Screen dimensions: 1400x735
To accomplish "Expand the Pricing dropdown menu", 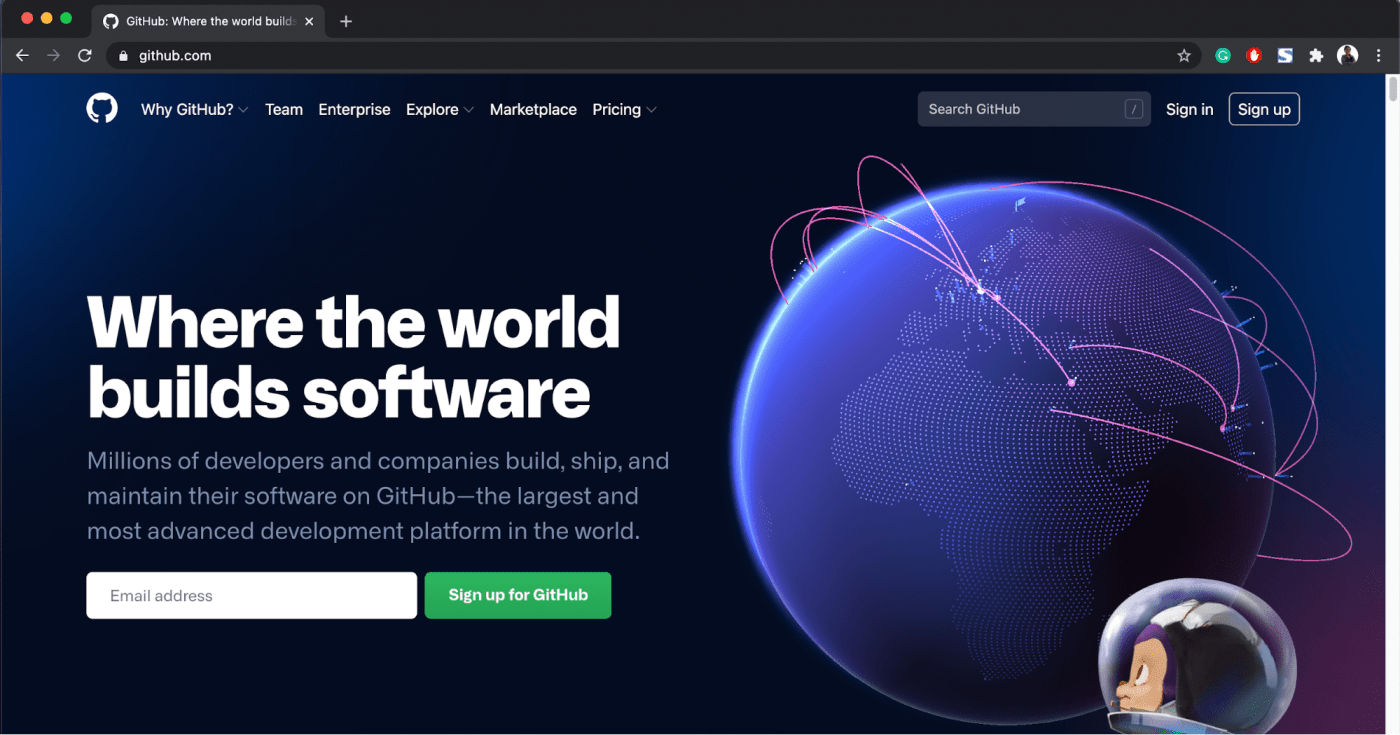I will click(x=624, y=110).
